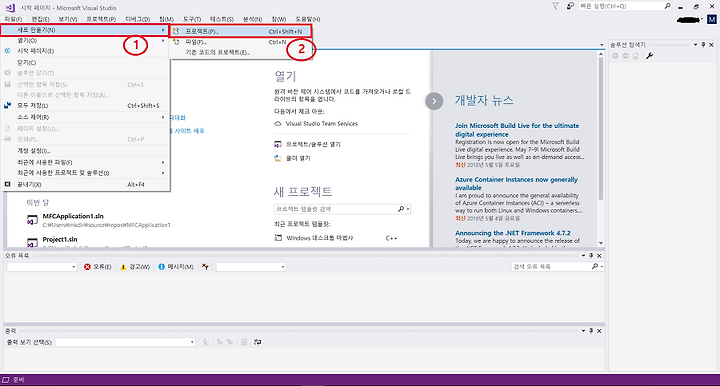Image resolution: width=720 pixels, height=386 pixels.
Task: Click the template search magnifier icon
Action: 401,209
